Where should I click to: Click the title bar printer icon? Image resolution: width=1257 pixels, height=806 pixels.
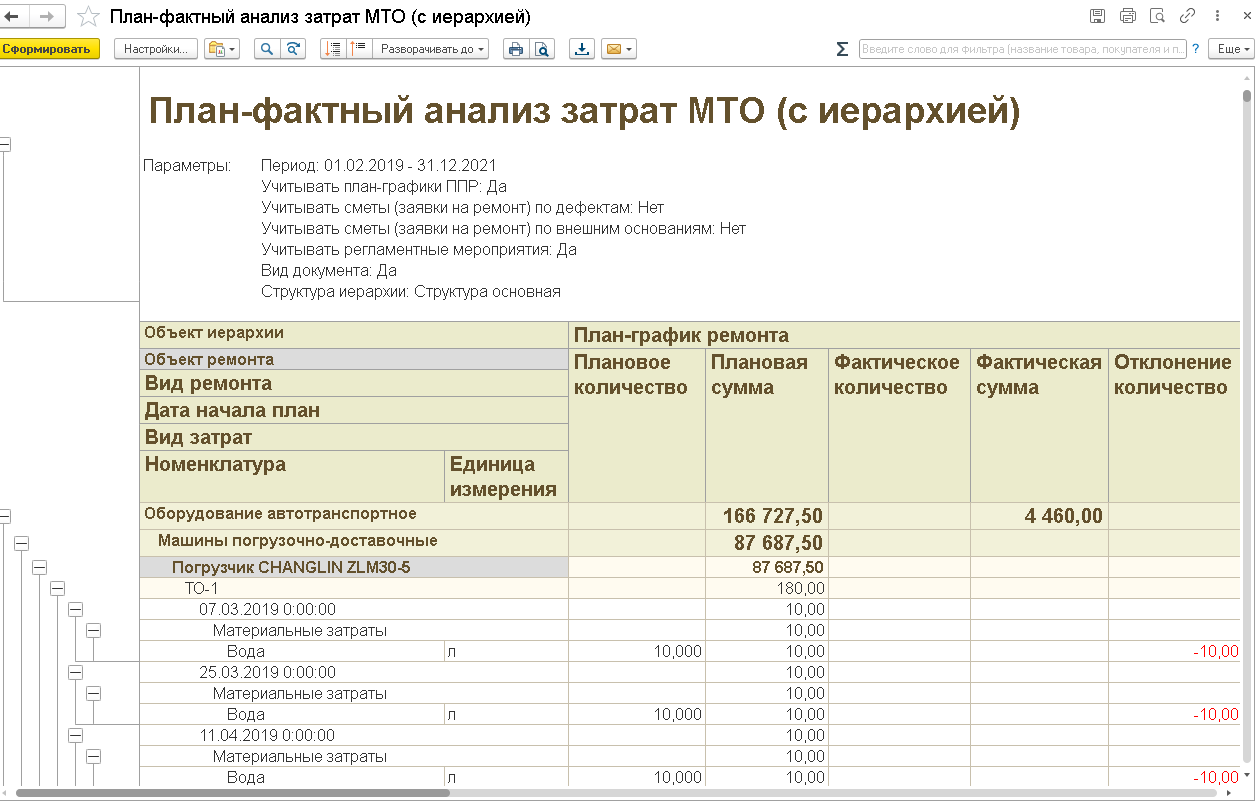coord(1128,16)
